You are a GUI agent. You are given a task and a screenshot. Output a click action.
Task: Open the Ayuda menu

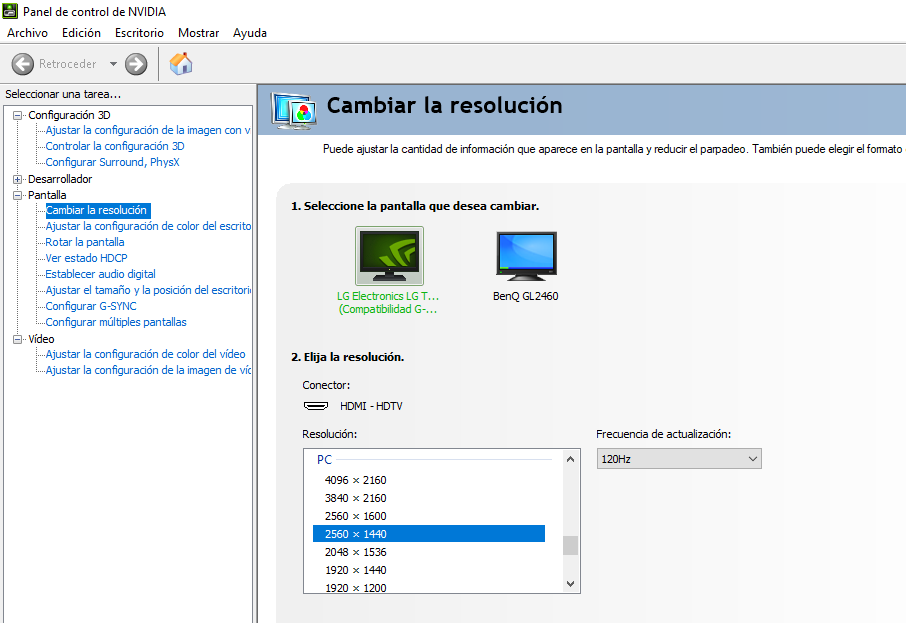(250, 33)
